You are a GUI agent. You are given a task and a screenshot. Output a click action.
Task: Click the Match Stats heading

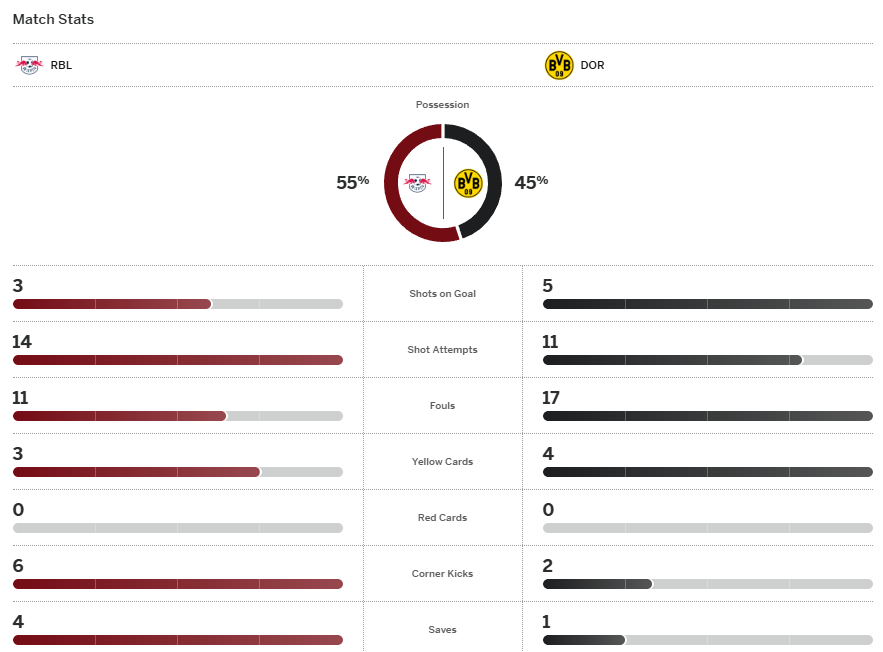(x=53, y=19)
